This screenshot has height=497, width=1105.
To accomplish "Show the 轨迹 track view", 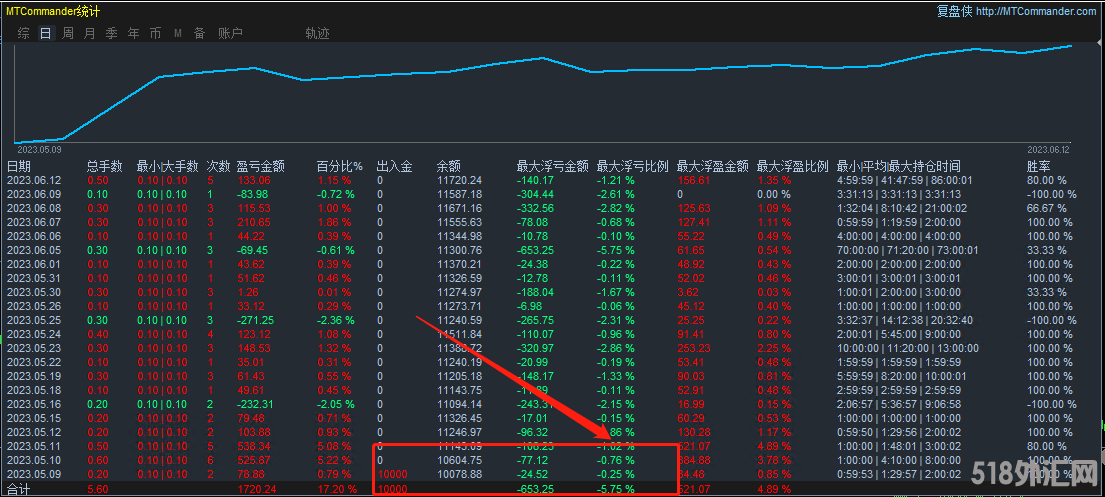I will [x=317, y=33].
